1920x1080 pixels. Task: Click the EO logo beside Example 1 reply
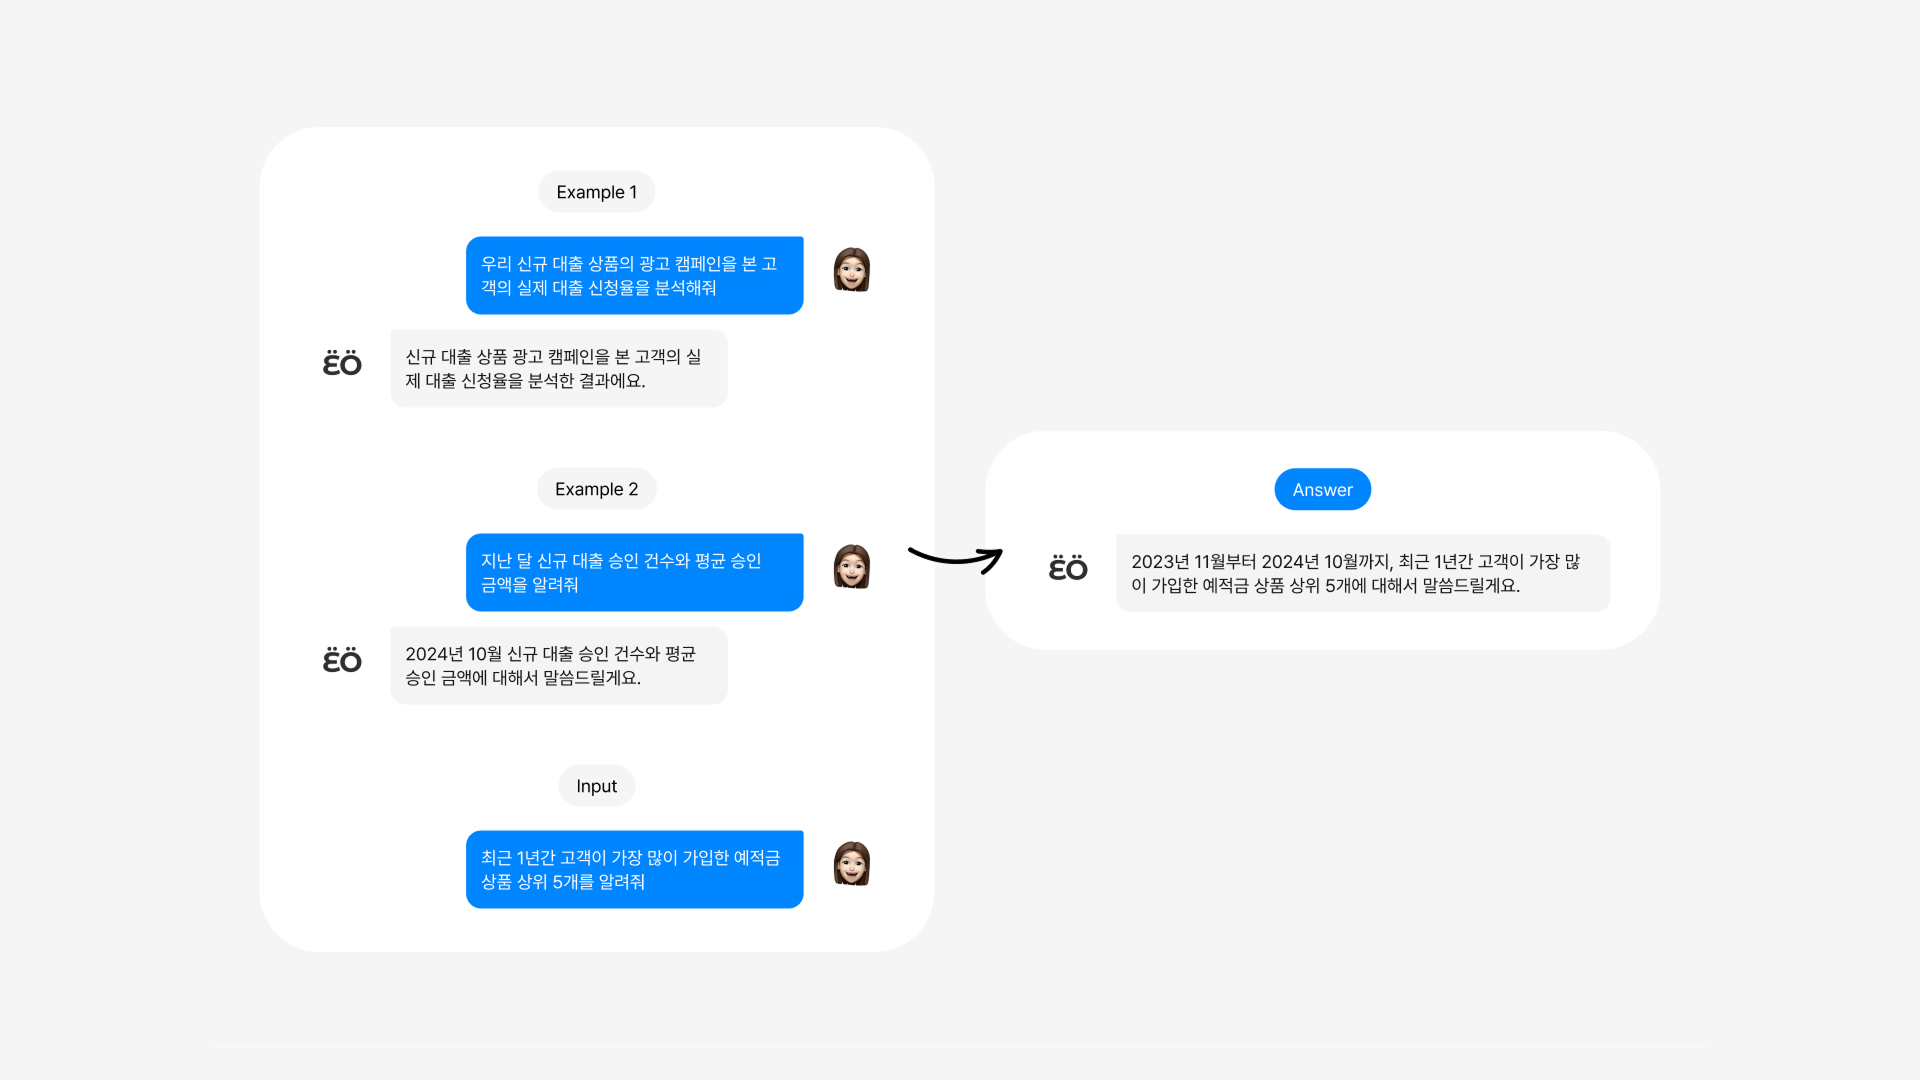click(342, 363)
